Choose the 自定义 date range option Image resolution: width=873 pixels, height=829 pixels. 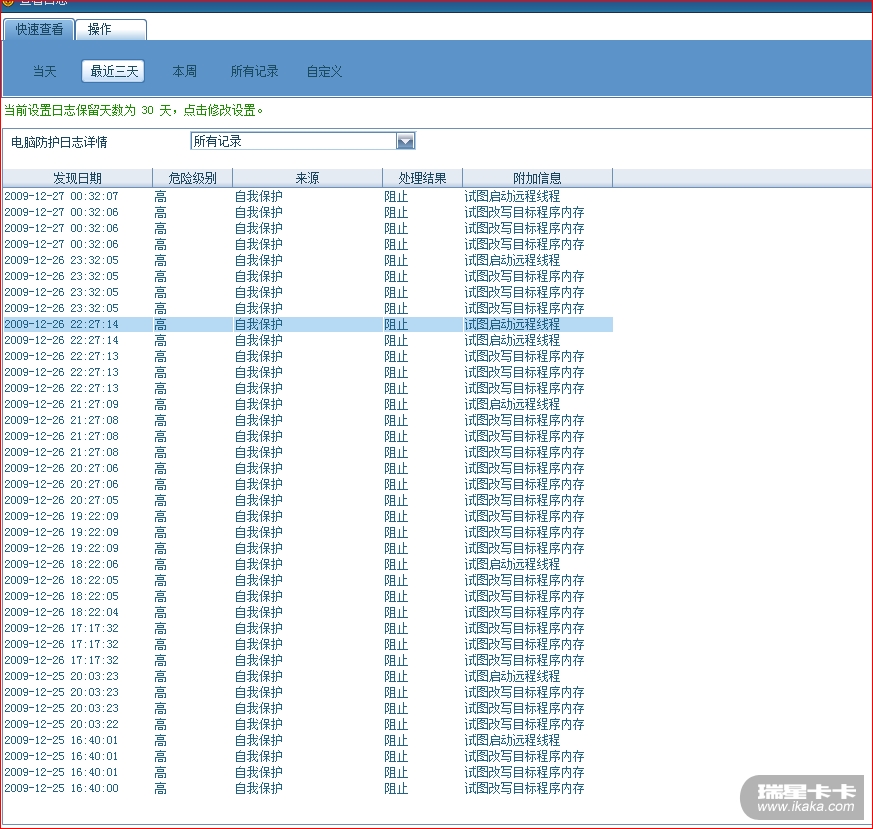click(x=324, y=71)
